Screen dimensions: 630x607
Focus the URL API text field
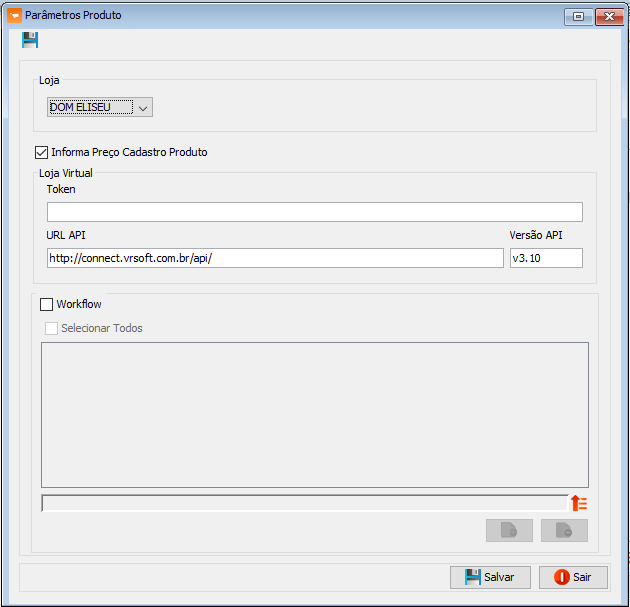275,258
